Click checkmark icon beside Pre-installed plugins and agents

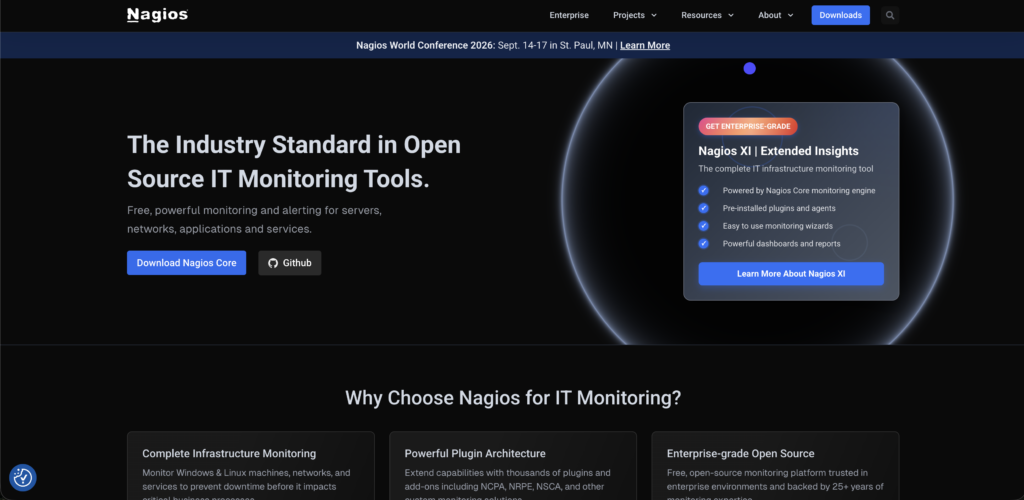pyautogui.click(x=703, y=208)
